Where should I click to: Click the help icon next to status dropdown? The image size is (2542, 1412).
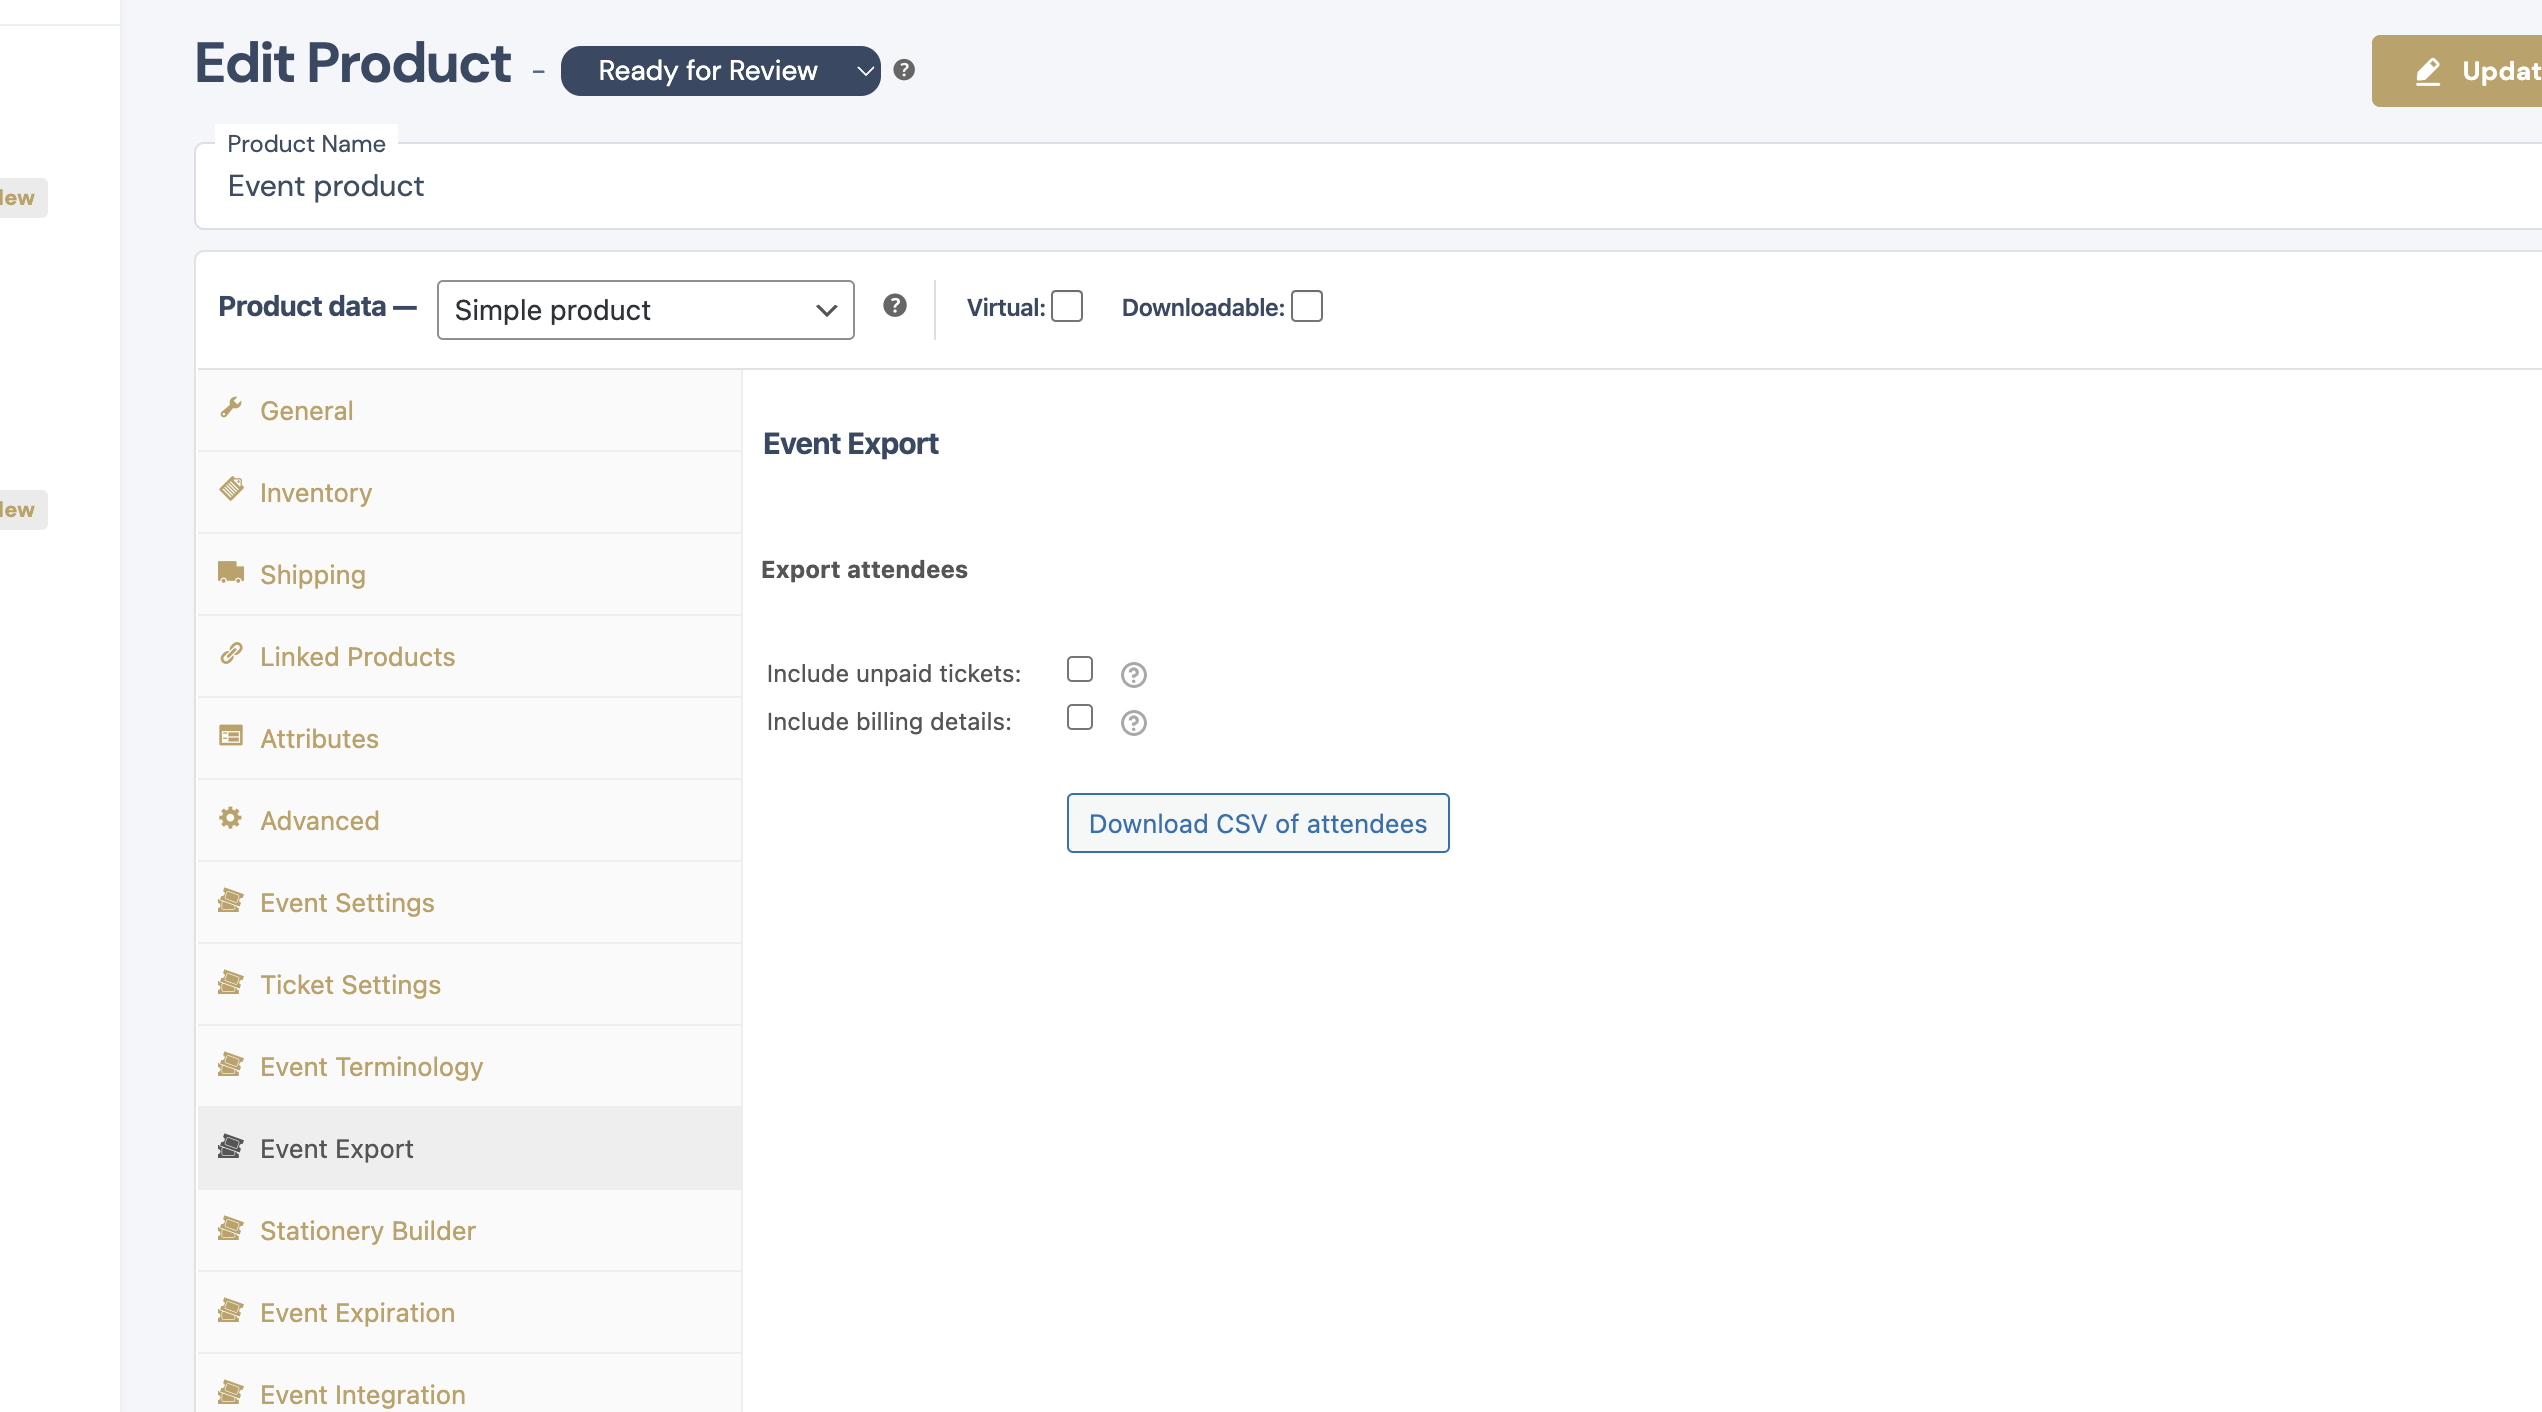pyautogui.click(x=904, y=70)
